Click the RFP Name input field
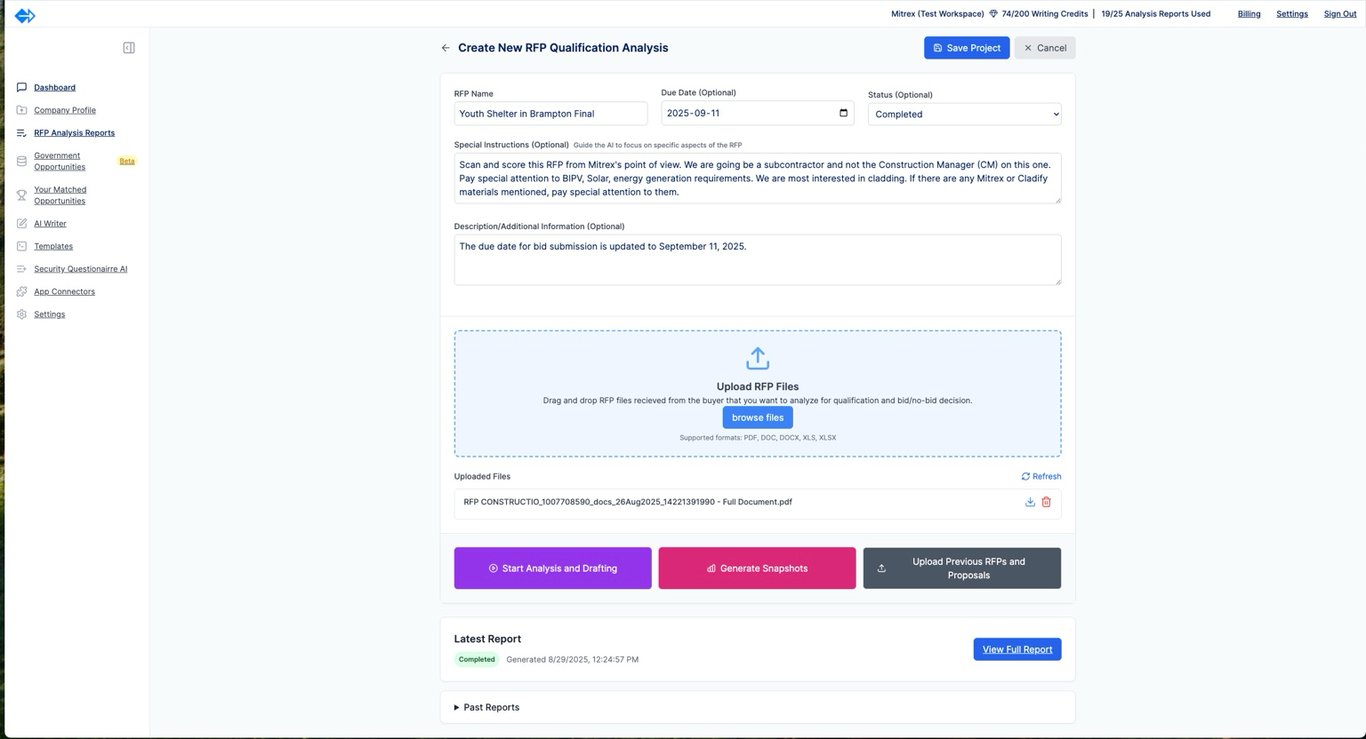 click(551, 114)
